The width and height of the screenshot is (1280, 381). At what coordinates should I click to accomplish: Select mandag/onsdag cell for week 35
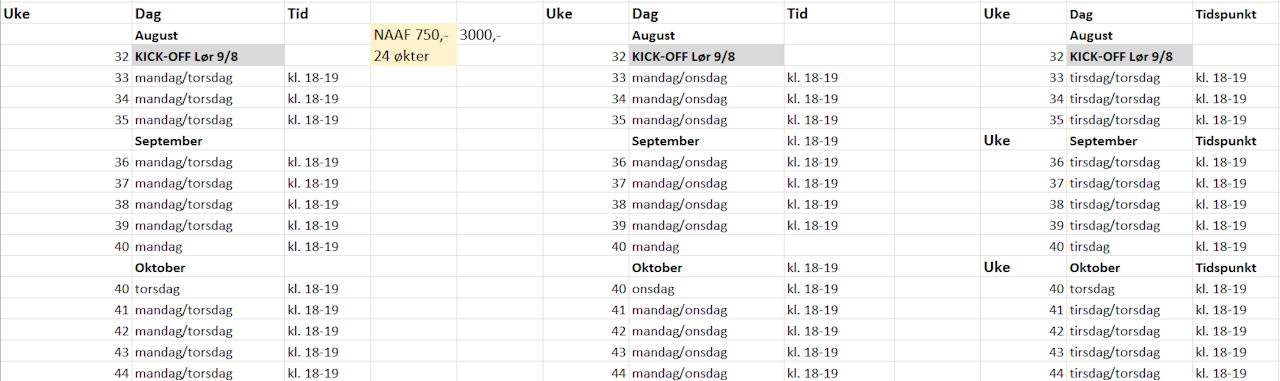(x=706, y=120)
